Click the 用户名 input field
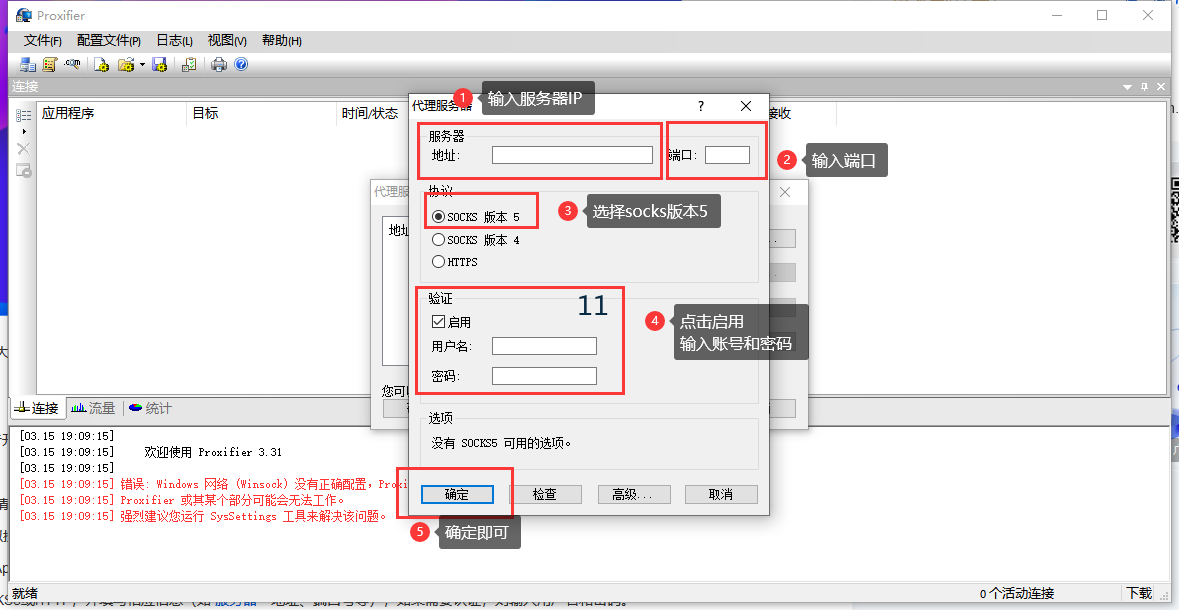 click(544, 346)
